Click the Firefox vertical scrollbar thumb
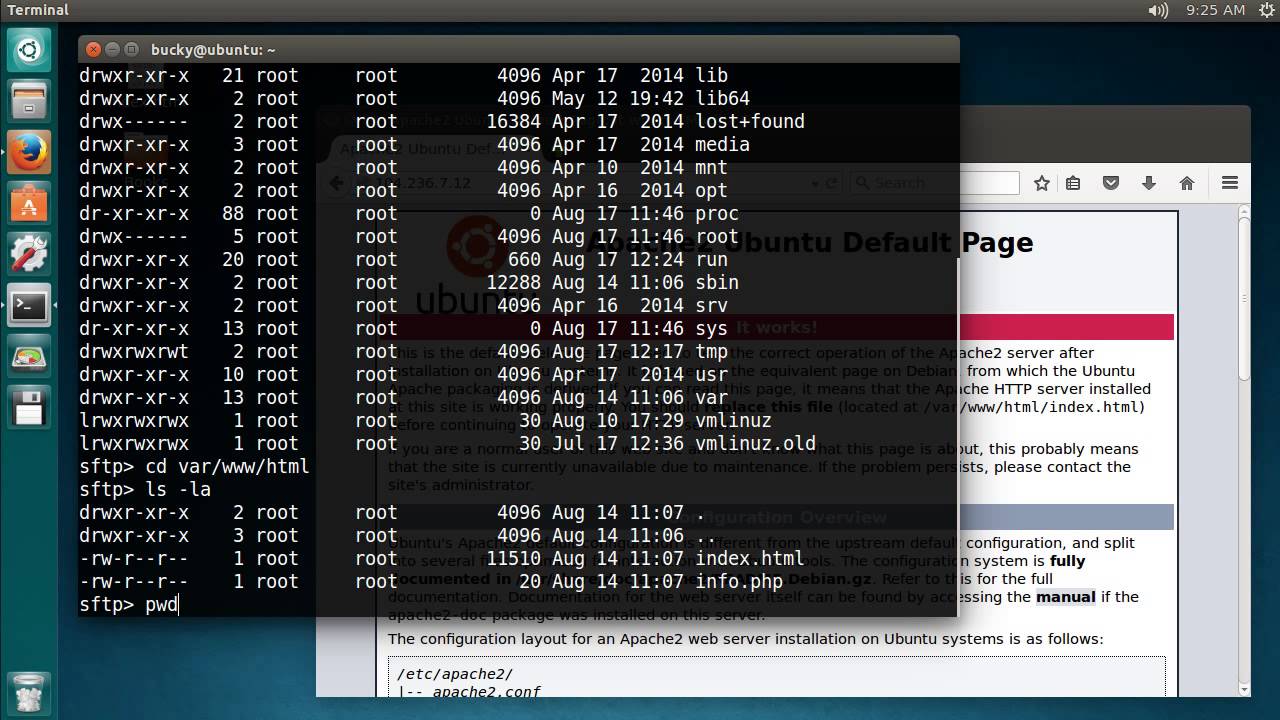This screenshot has height=720, width=1280. [1244, 300]
